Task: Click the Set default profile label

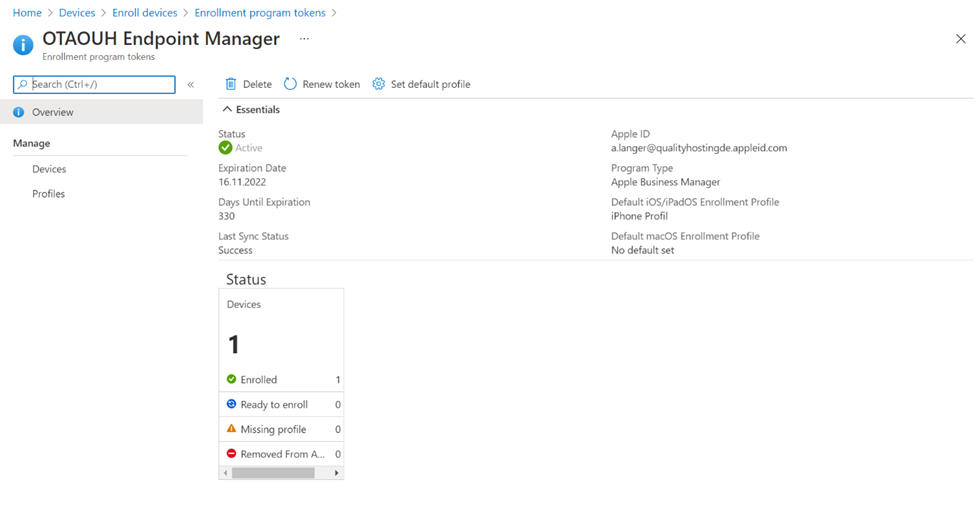Action: click(x=431, y=84)
